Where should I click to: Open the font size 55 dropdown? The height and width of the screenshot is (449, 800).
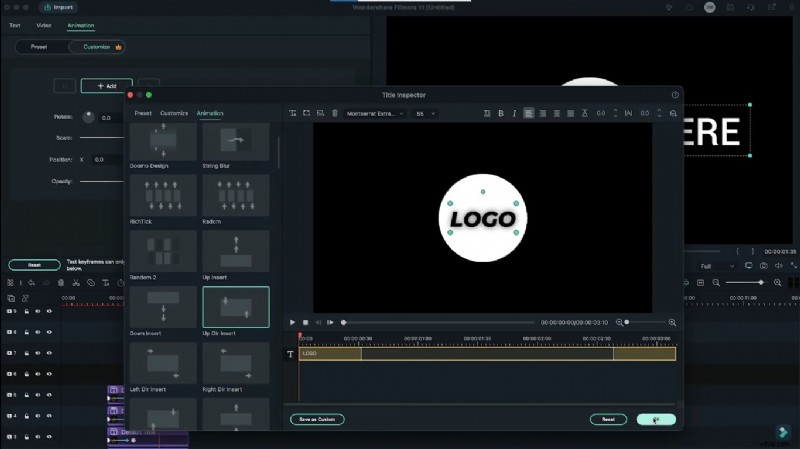pyautogui.click(x=425, y=113)
